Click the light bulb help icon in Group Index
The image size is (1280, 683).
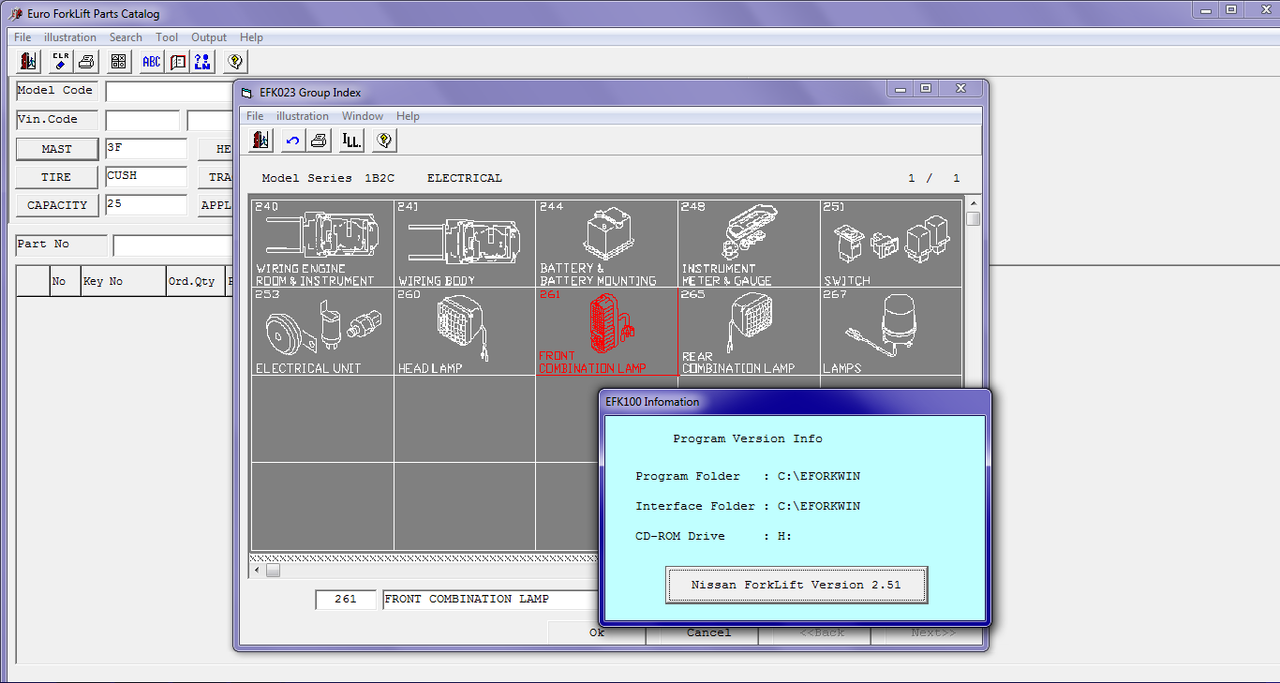pyautogui.click(x=383, y=140)
